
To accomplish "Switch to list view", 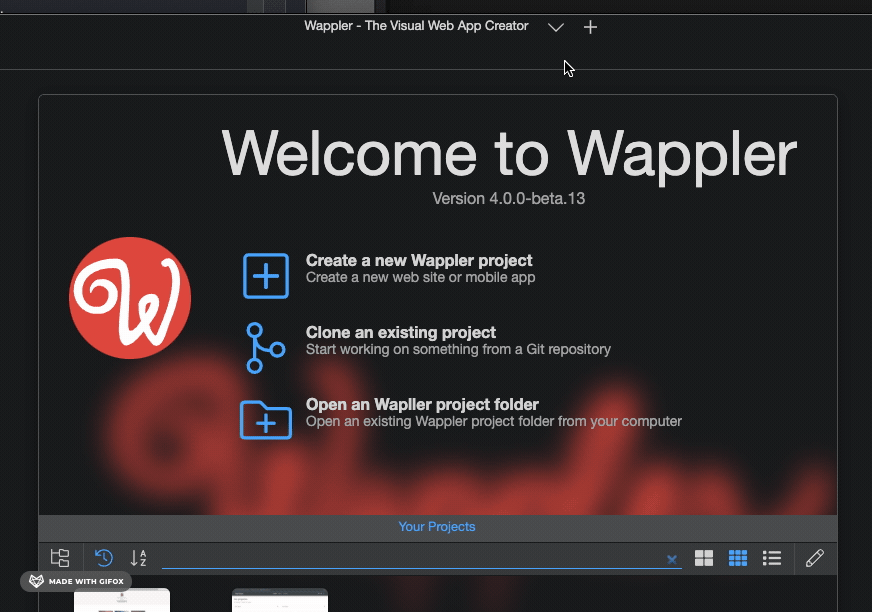I will pos(772,558).
